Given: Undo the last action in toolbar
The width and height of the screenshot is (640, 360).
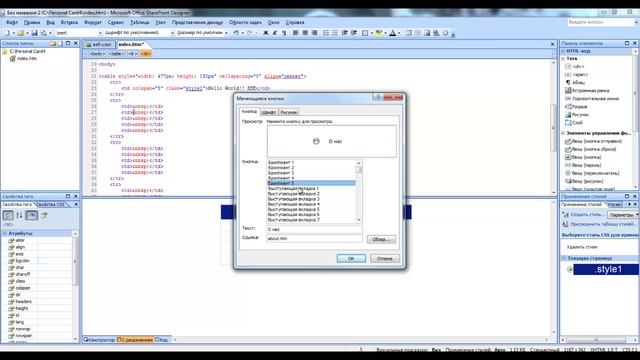Looking at the screenshot, I should point(236,33).
